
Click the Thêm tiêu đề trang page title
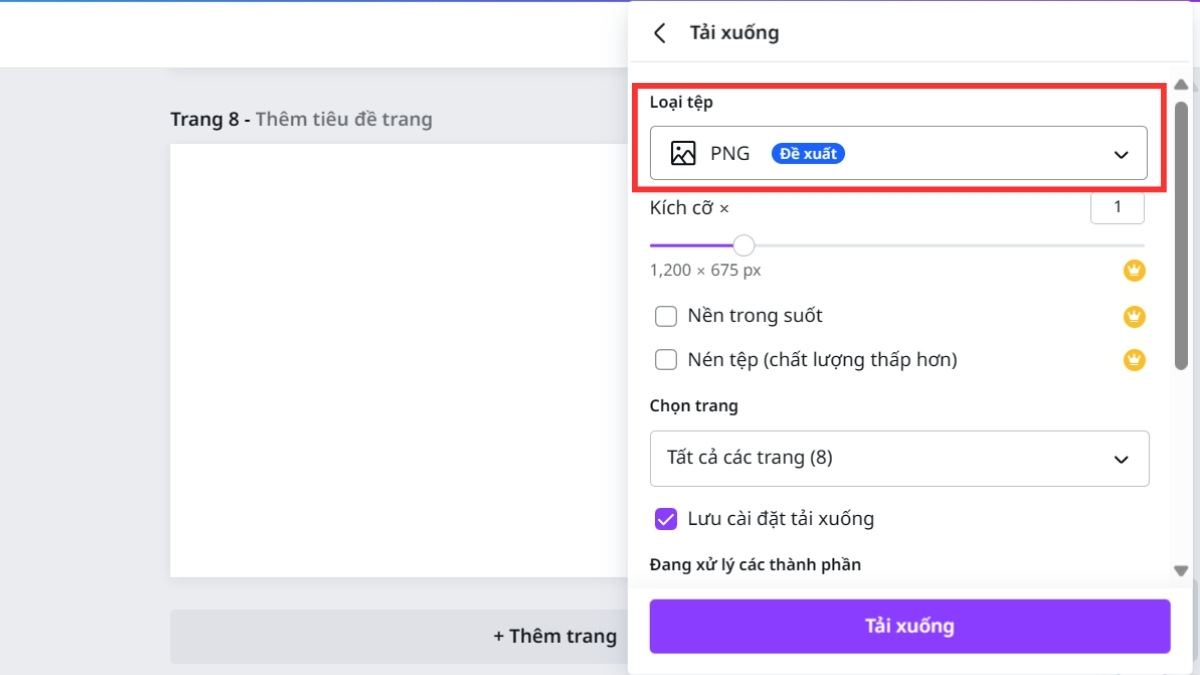(343, 119)
